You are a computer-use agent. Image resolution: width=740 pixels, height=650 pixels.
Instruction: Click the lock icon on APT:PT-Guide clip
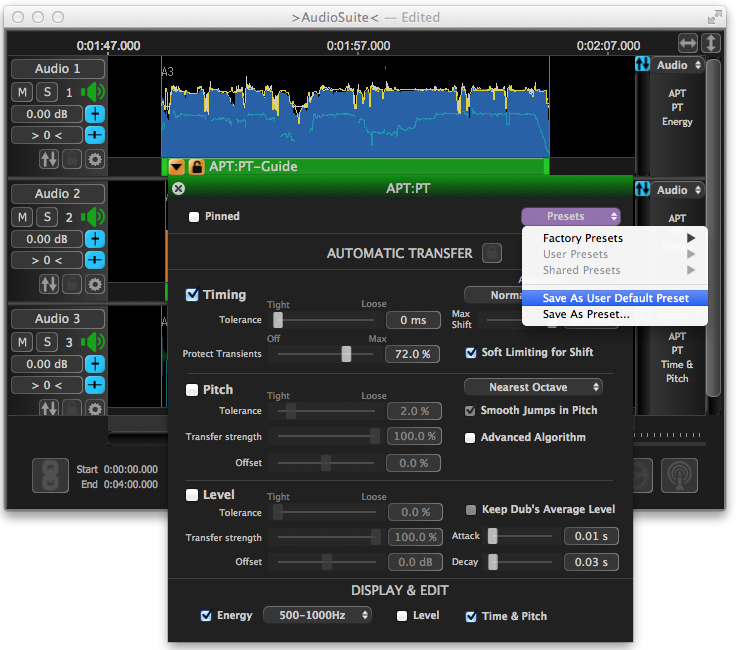(196, 167)
